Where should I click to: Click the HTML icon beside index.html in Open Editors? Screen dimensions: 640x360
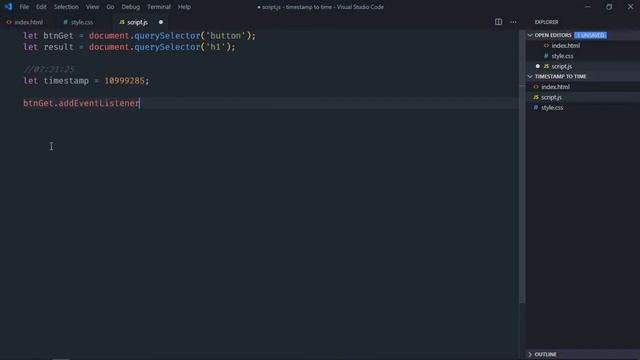[x=546, y=45]
